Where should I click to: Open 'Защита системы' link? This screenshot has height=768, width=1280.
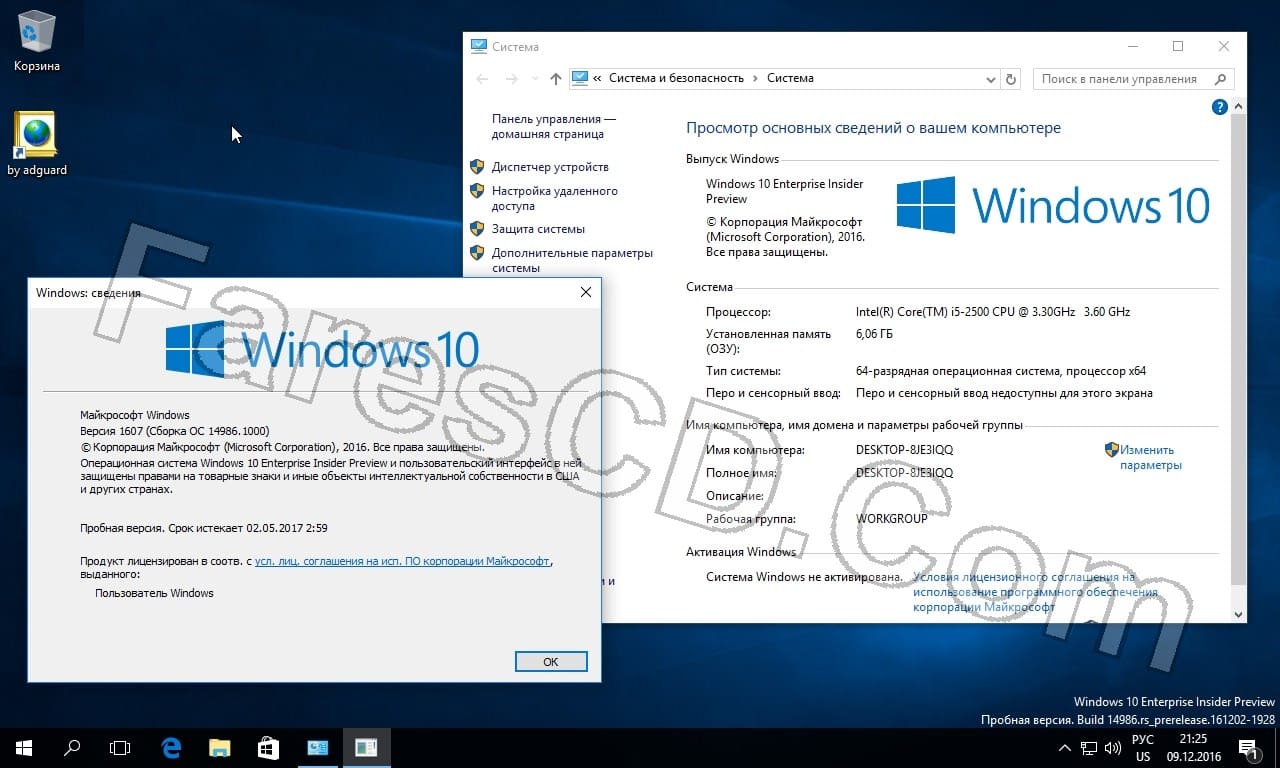coord(538,229)
